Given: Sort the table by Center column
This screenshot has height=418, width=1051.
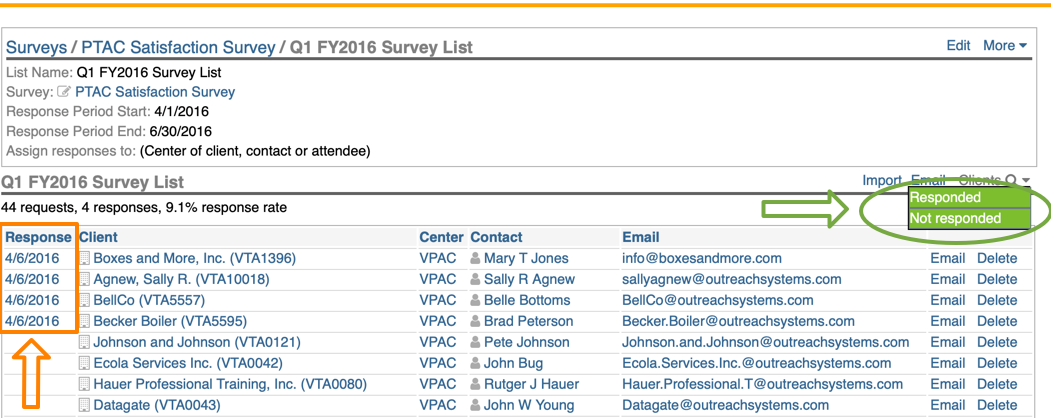Looking at the screenshot, I should click(x=441, y=238).
